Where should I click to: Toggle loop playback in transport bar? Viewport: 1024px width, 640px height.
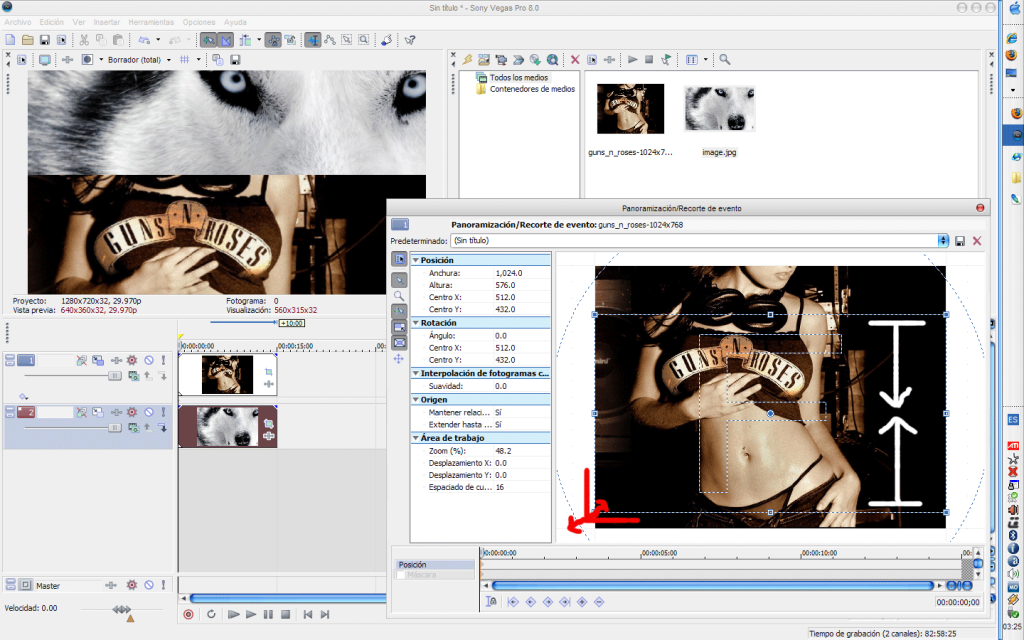(x=211, y=615)
